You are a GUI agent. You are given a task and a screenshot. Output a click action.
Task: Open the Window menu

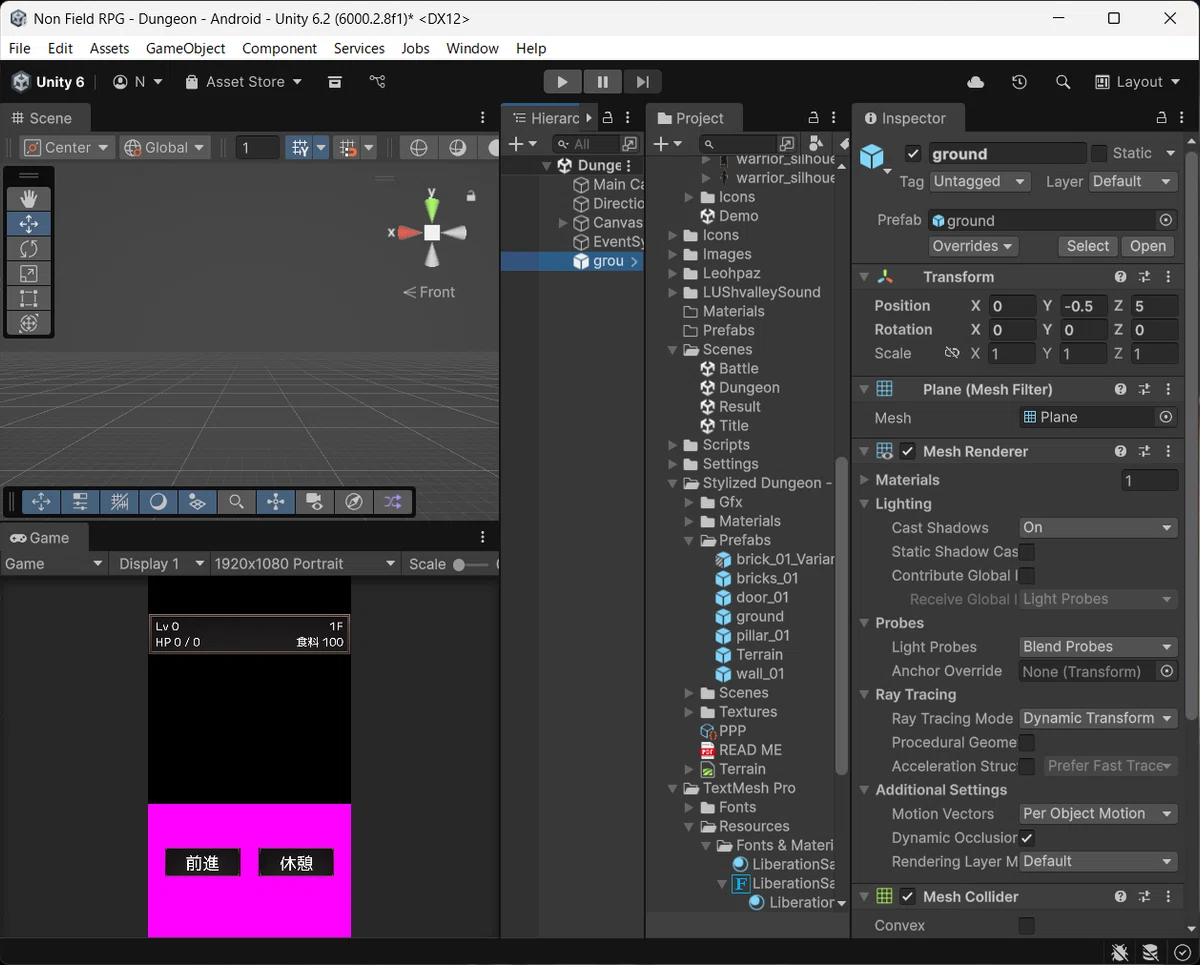tap(472, 48)
